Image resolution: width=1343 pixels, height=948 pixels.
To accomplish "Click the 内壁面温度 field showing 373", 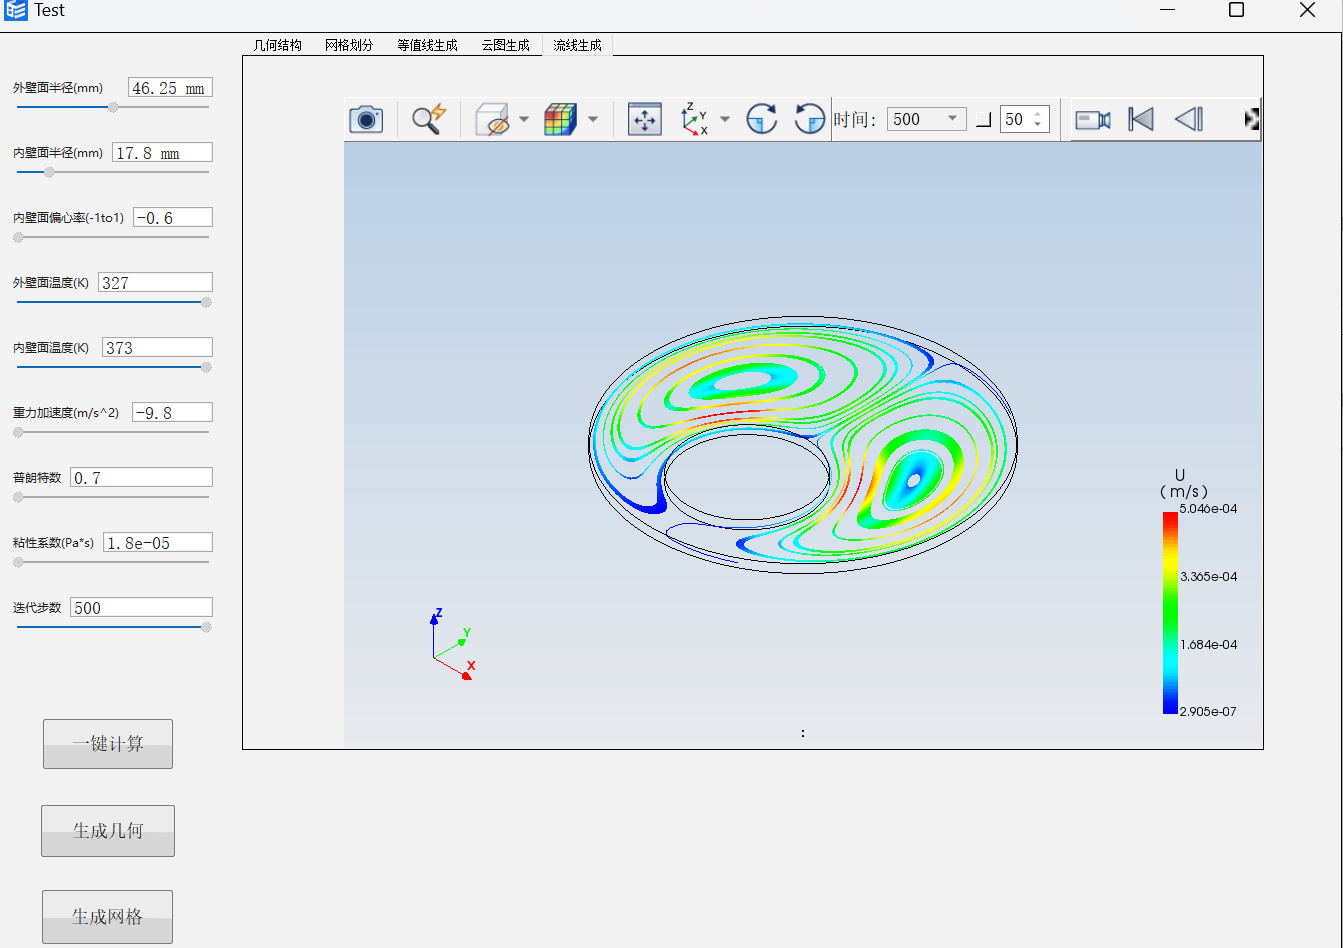I will click(x=157, y=348).
